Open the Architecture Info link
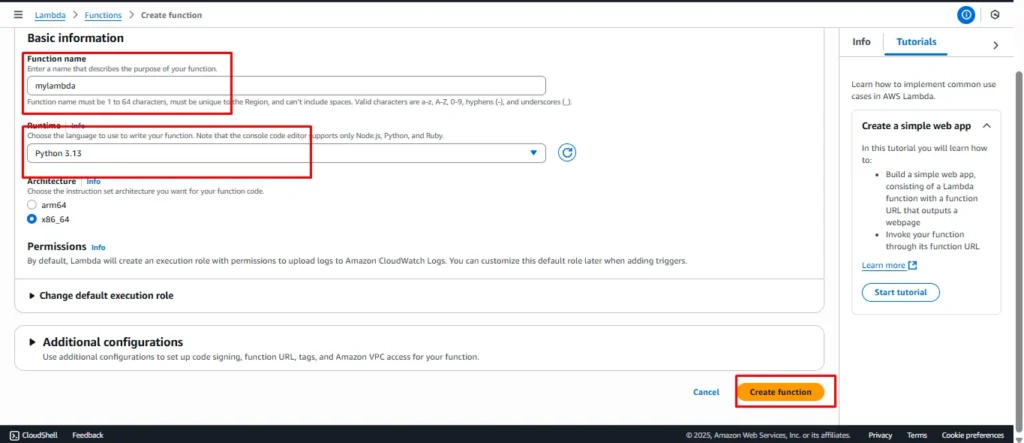 coord(93,181)
